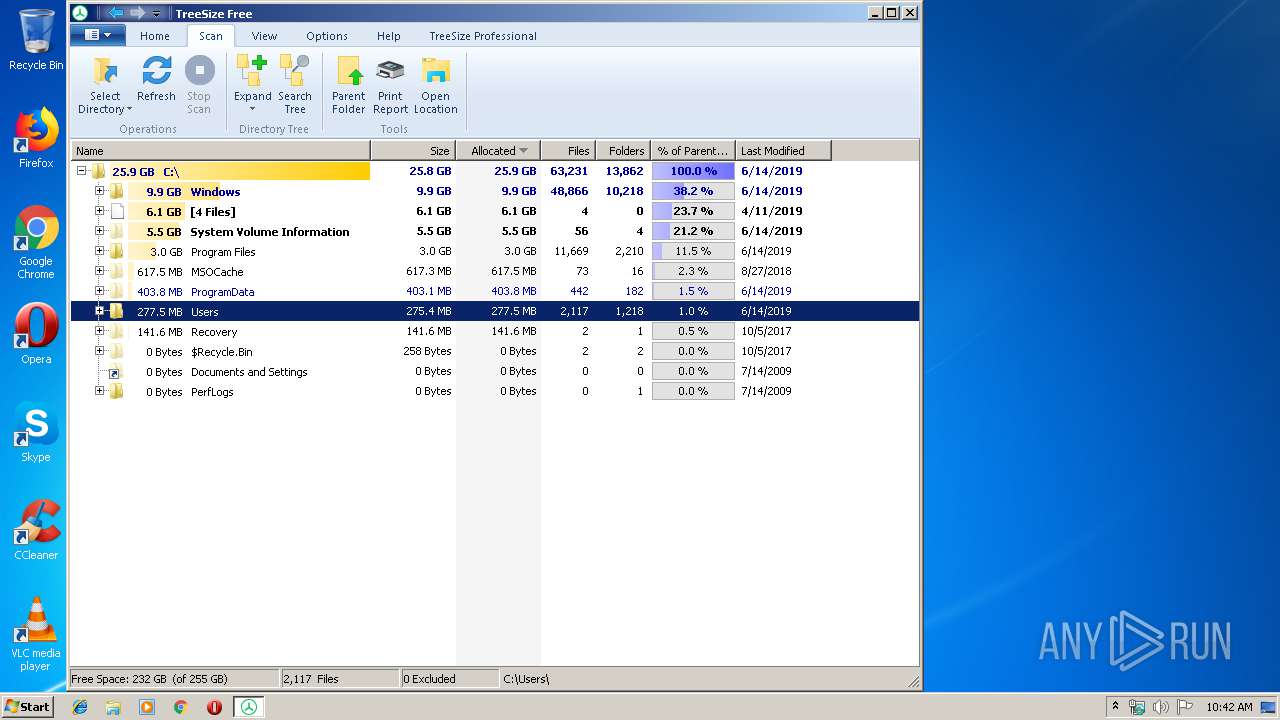Expand the PerfLogs folder node
The width and height of the screenshot is (1280, 720).
[x=99, y=391]
